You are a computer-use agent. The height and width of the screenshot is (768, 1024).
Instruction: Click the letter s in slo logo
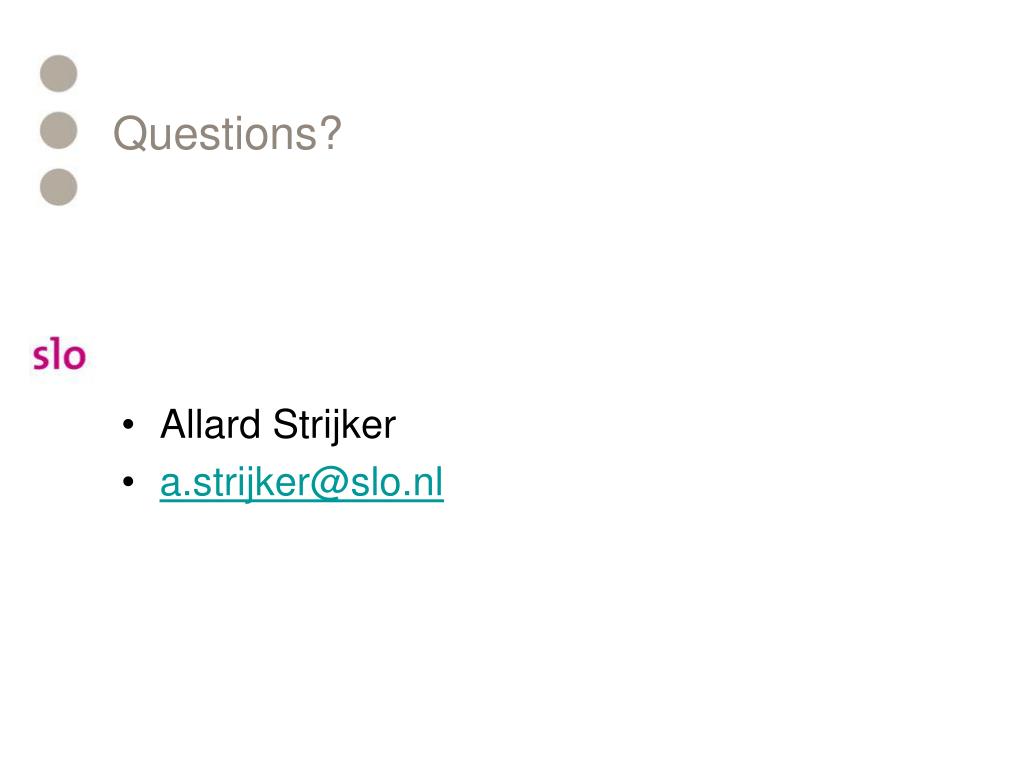41,357
